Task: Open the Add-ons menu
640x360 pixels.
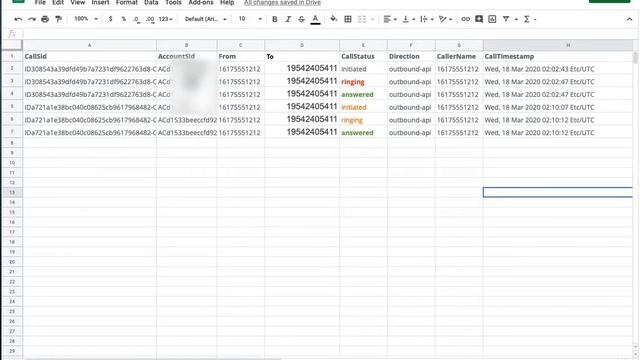Action: pyautogui.click(x=201, y=2)
